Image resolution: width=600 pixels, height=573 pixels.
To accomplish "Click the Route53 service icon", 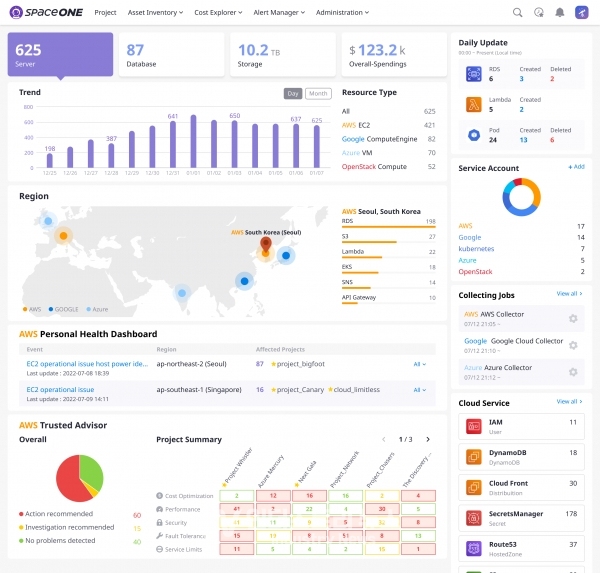I will point(474,549).
